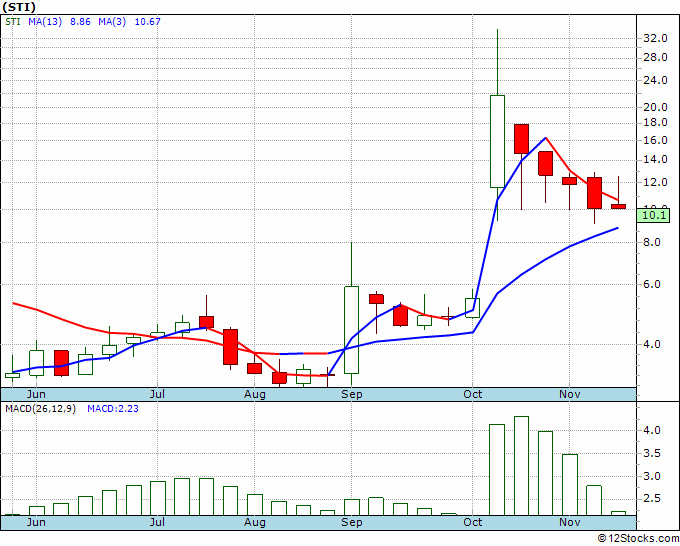The height and width of the screenshot is (546, 680).
Task: Click Nov on the price chart axis
Action: coord(569,394)
